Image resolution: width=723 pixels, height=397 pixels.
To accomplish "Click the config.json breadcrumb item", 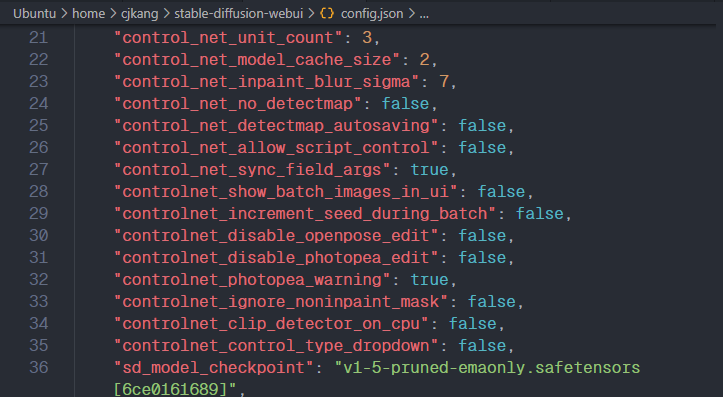I will click(x=372, y=14).
